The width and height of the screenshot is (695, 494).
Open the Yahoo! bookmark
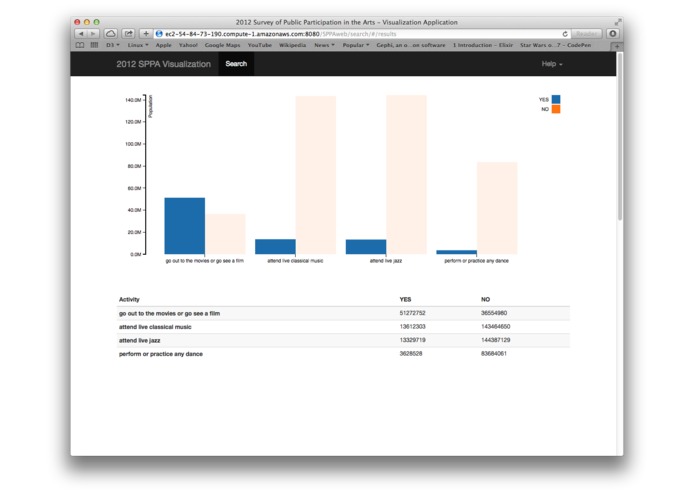(x=188, y=45)
